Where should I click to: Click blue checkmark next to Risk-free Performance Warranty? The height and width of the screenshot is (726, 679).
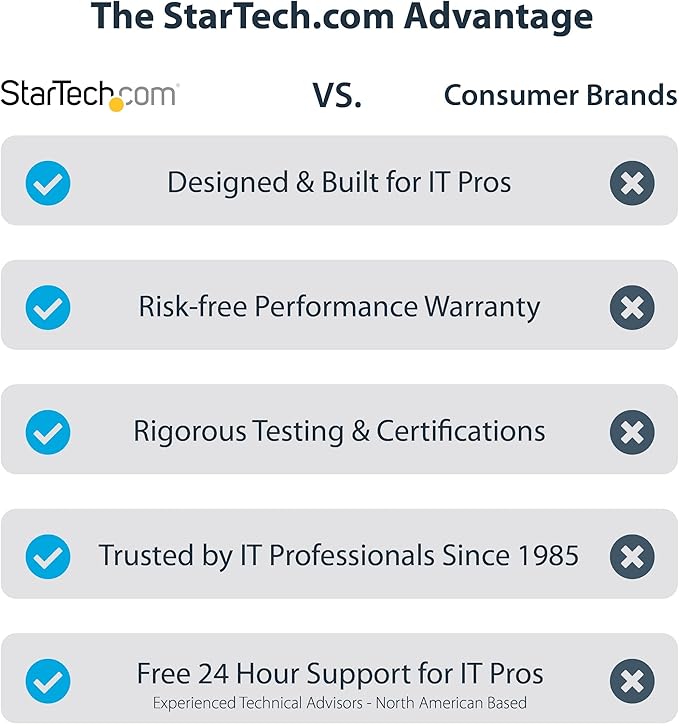(x=48, y=307)
